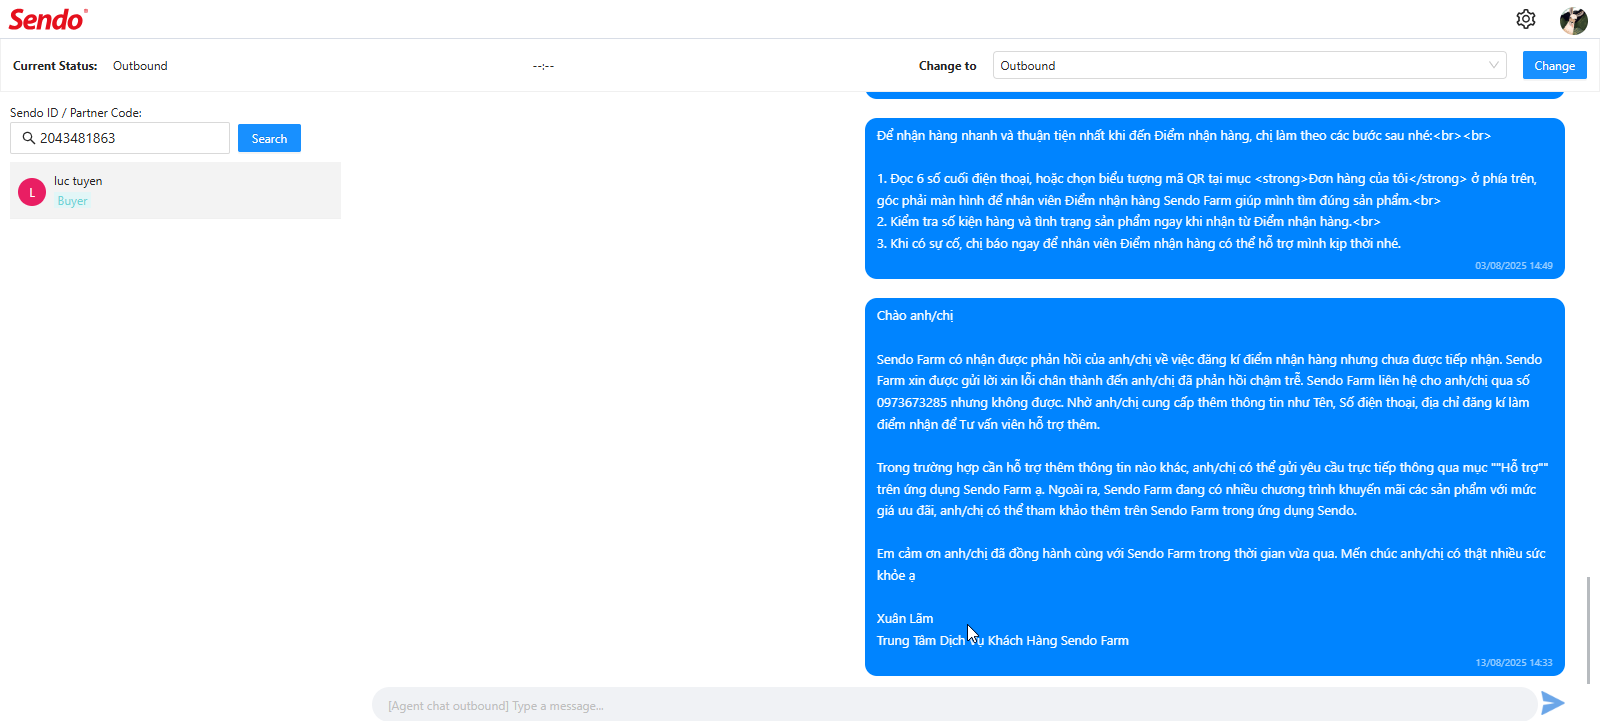Click the timestamp 03/08/2025 14:49
Viewport: 1600px width, 721px height.
[1513, 266]
